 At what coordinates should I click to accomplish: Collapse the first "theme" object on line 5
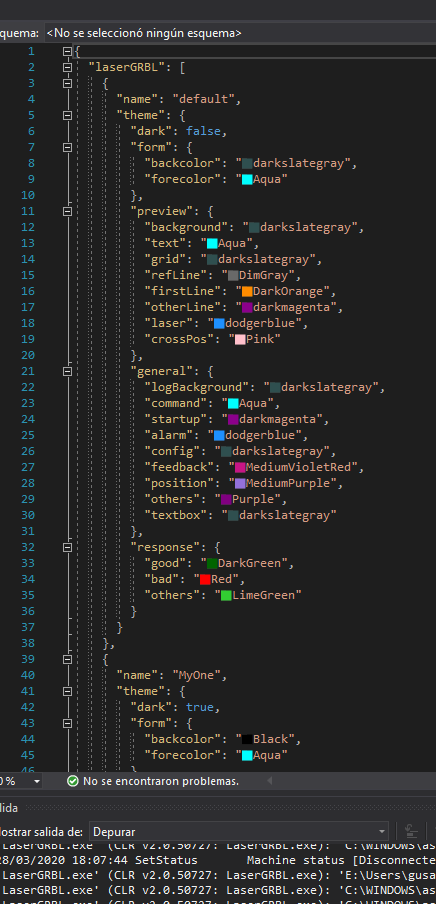tap(67, 115)
